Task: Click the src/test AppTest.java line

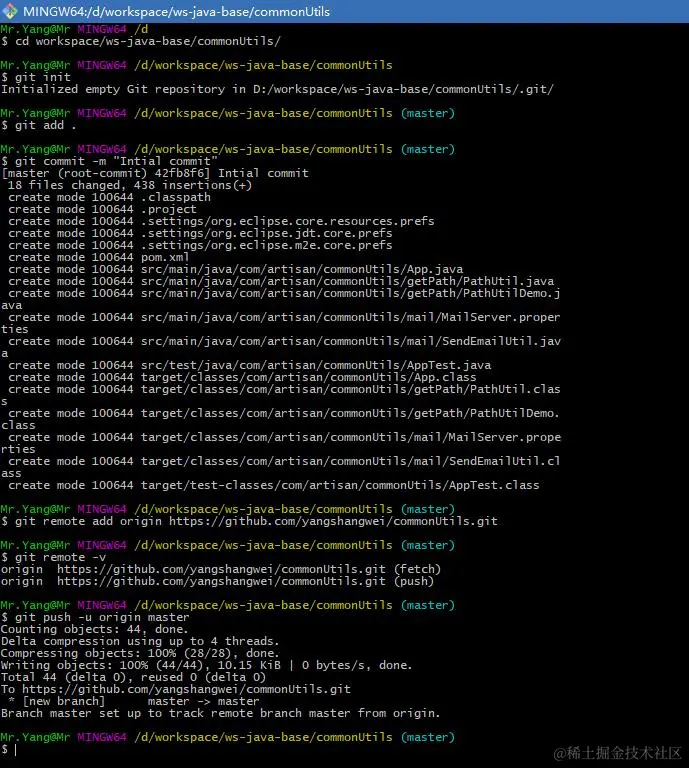Action: 250,365
